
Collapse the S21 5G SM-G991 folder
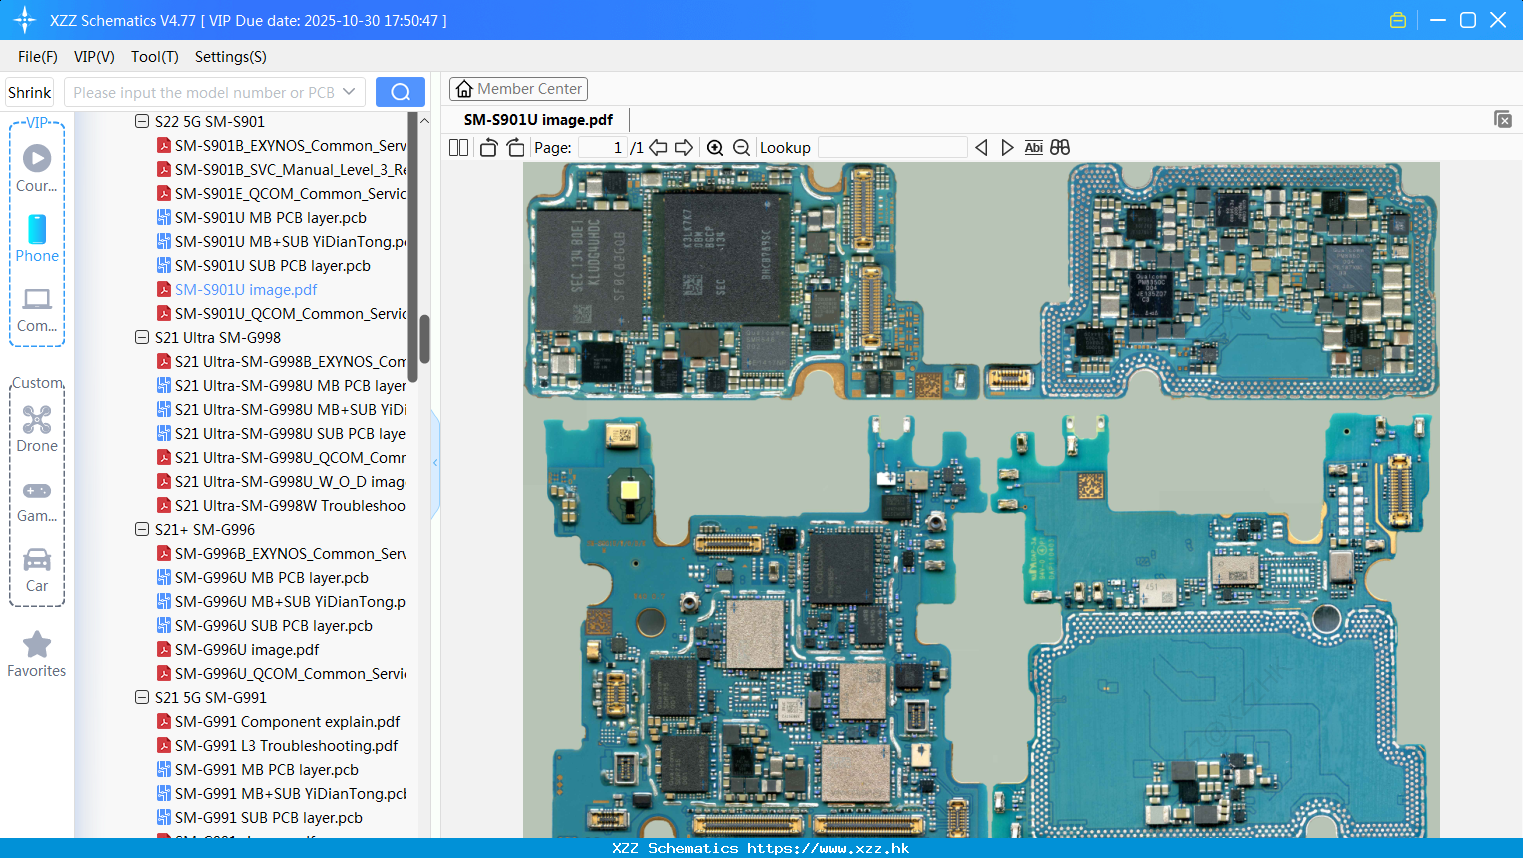(142, 697)
